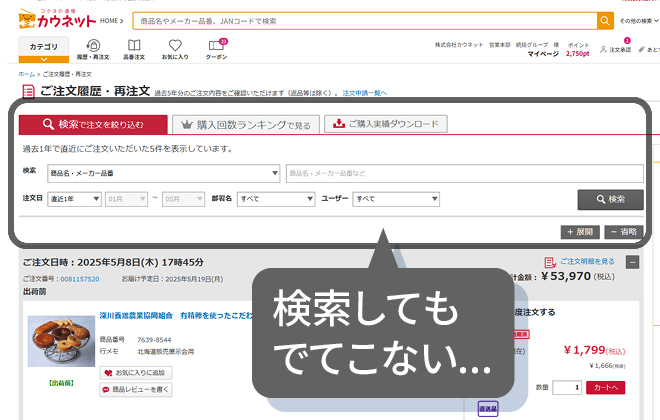Click the − 省略 collapse button

click(624, 232)
